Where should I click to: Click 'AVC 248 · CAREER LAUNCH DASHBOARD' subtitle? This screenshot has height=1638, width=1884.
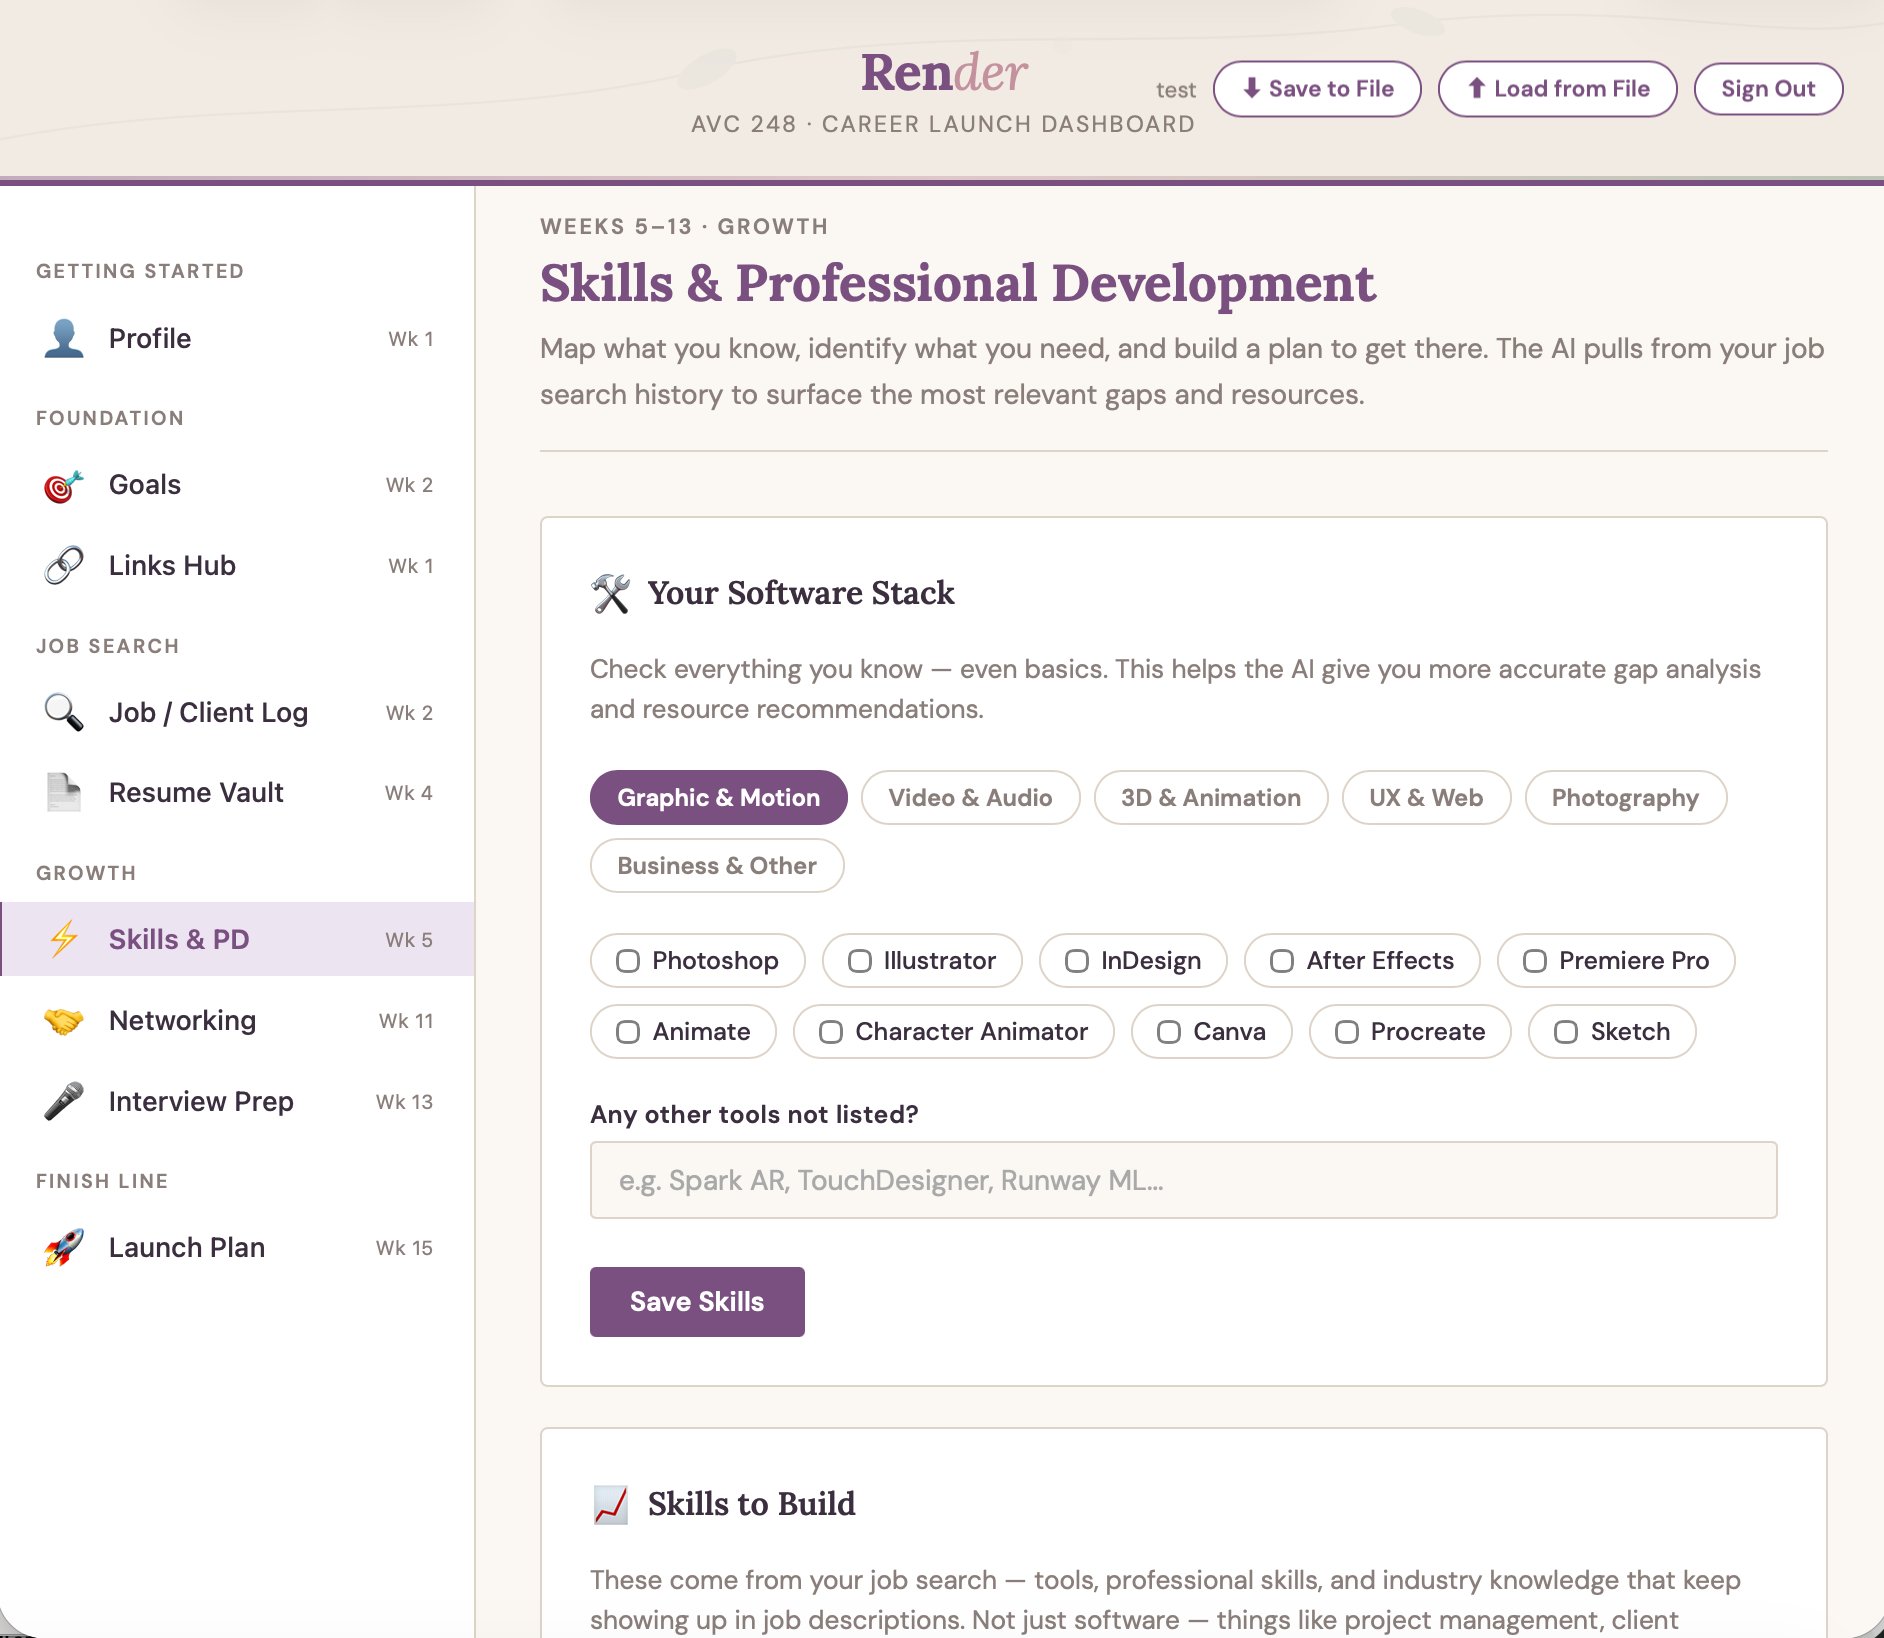click(x=943, y=124)
